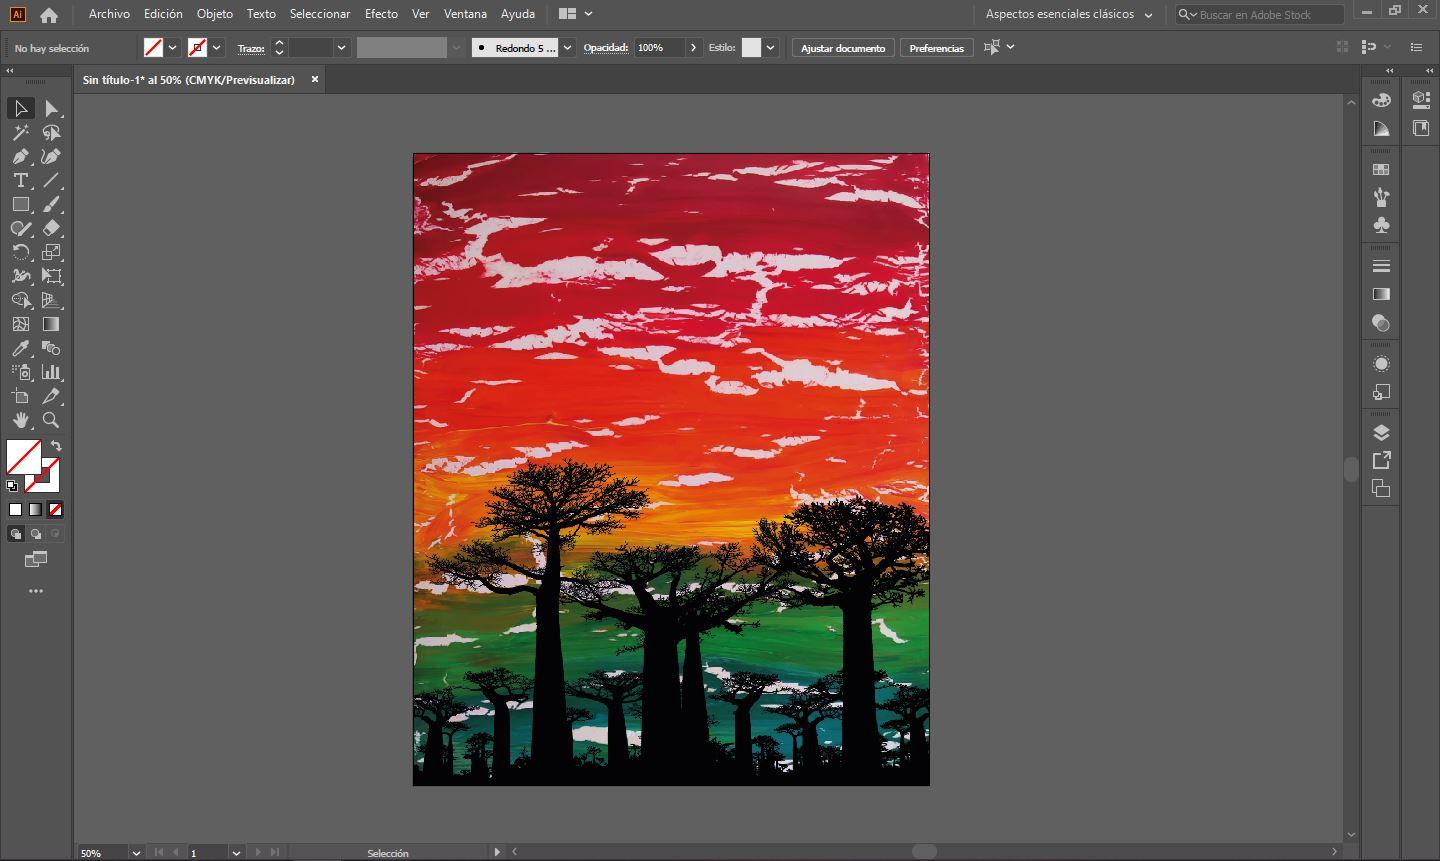This screenshot has width=1440, height=861.
Task: Open zoom level 50% dropdown
Action: (136, 853)
